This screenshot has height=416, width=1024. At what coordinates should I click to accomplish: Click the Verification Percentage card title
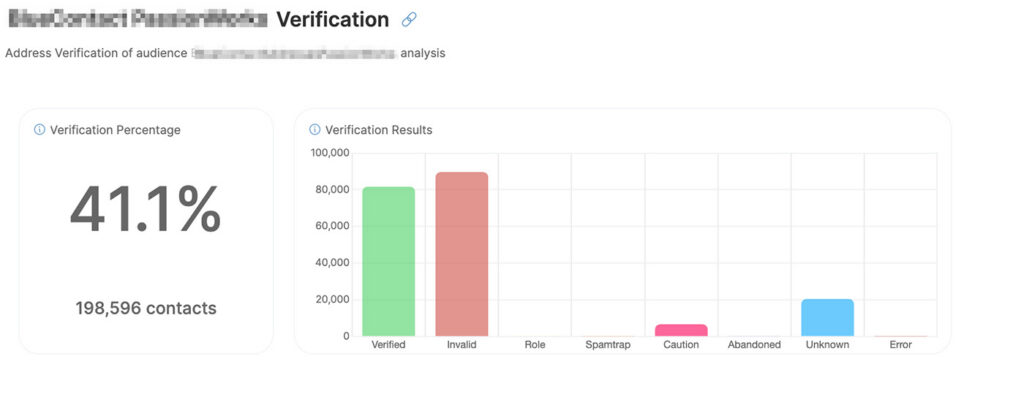pyautogui.click(x=116, y=130)
